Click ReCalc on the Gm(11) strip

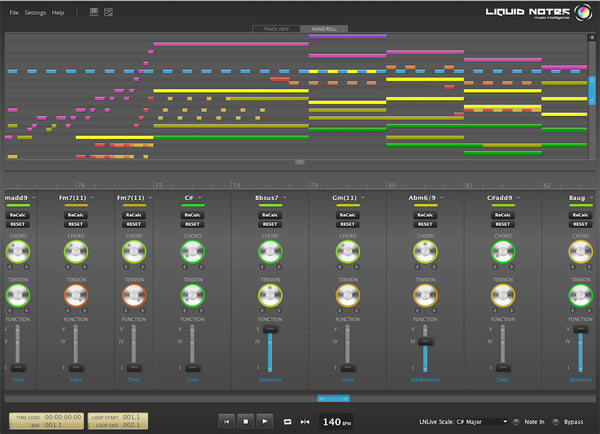[x=346, y=215]
